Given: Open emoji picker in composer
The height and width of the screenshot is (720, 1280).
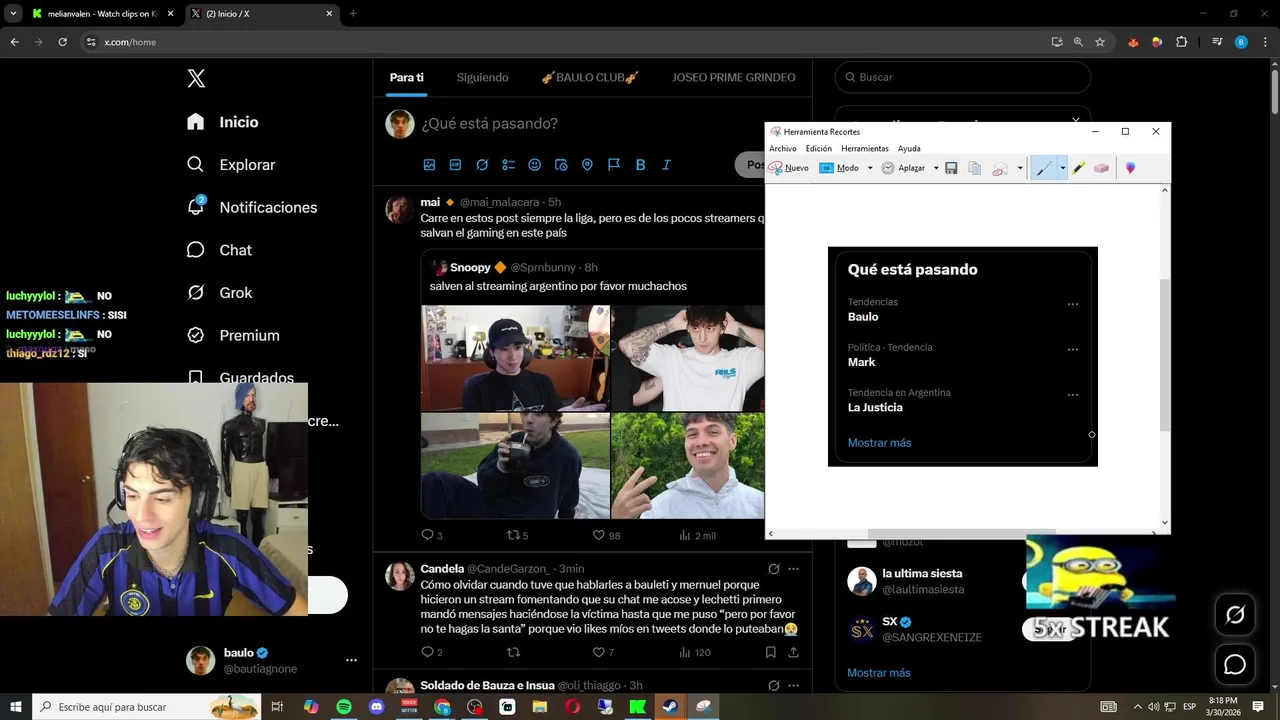Looking at the screenshot, I should (535, 165).
